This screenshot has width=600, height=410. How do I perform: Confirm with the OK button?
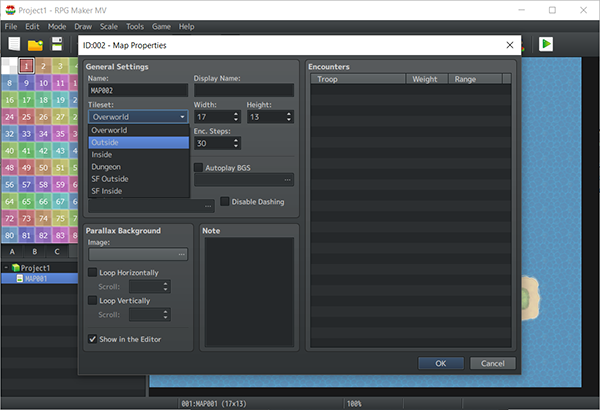(x=441, y=363)
